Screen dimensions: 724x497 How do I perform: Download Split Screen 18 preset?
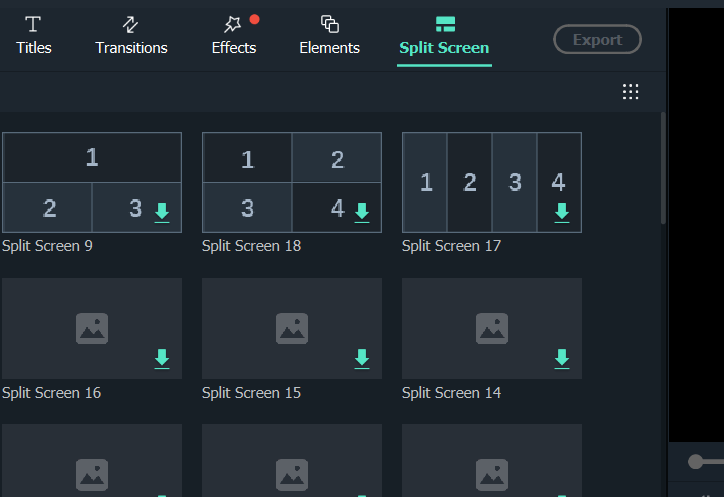(x=362, y=212)
